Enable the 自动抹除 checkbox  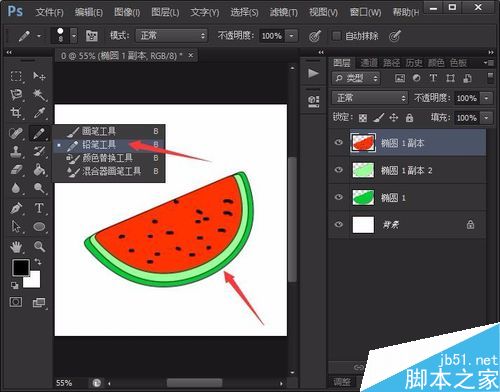[x=336, y=35]
